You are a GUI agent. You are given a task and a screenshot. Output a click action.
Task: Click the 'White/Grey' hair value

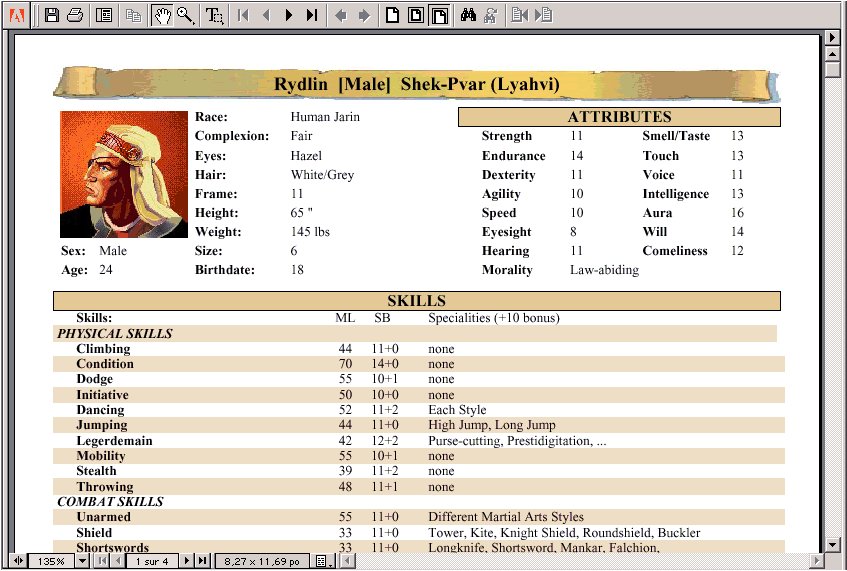click(x=322, y=174)
